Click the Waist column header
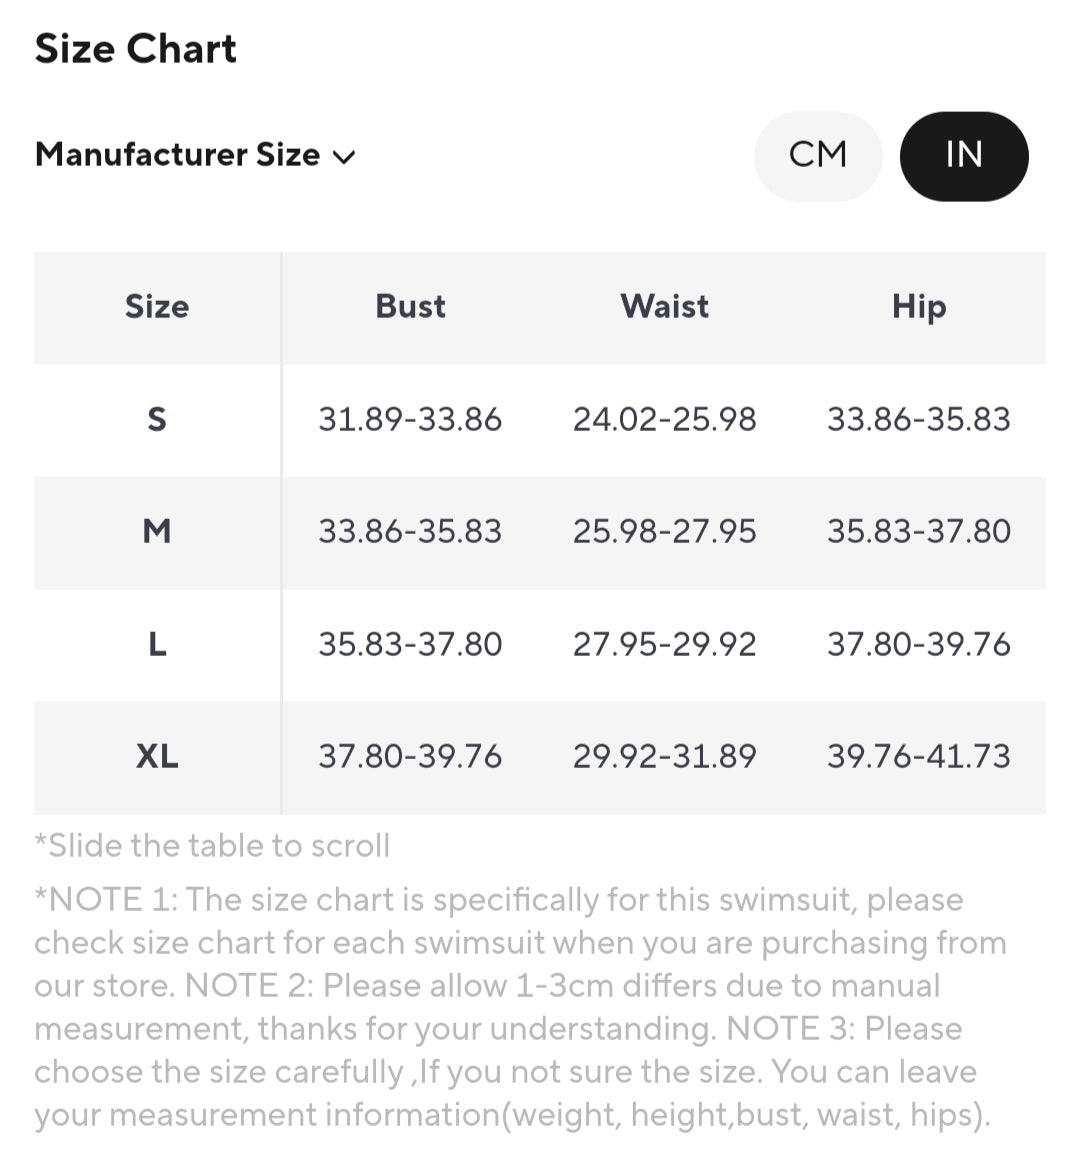This screenshot has height=1167, width=1080. (x=665, y=307)
